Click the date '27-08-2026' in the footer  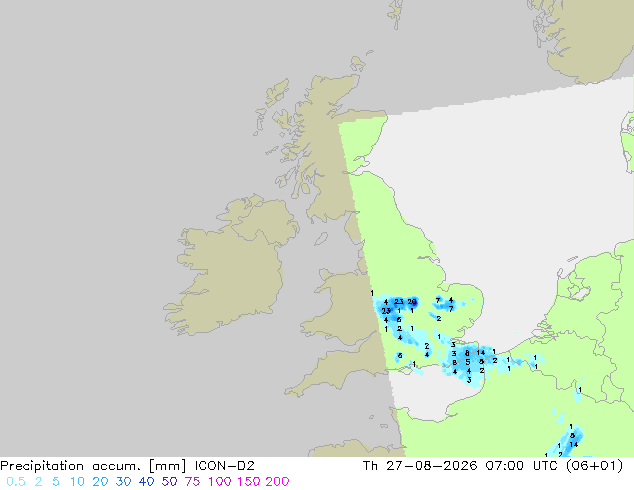click(x=431, y=466)
